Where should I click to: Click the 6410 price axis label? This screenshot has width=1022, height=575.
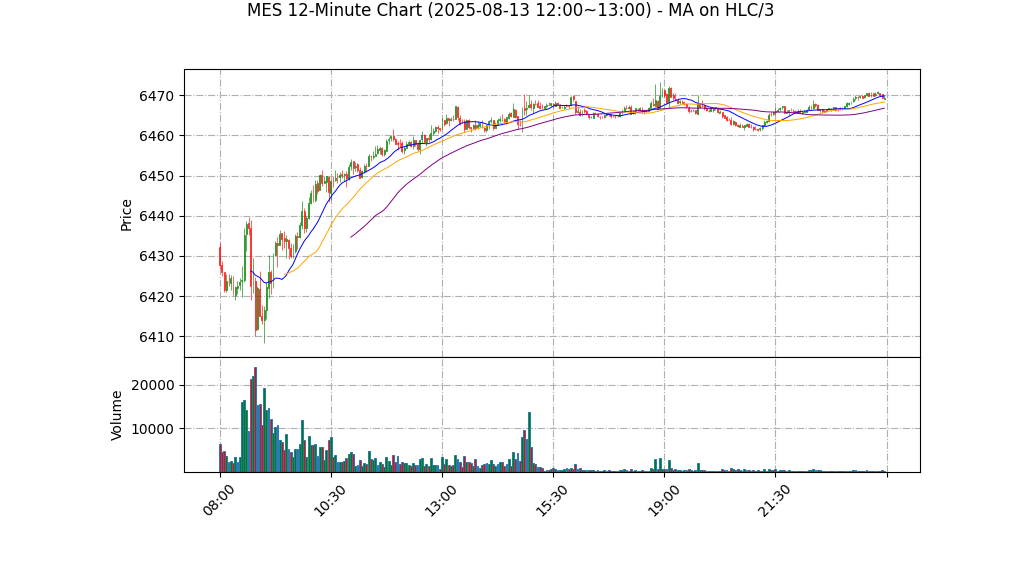(x=157, y=338)
